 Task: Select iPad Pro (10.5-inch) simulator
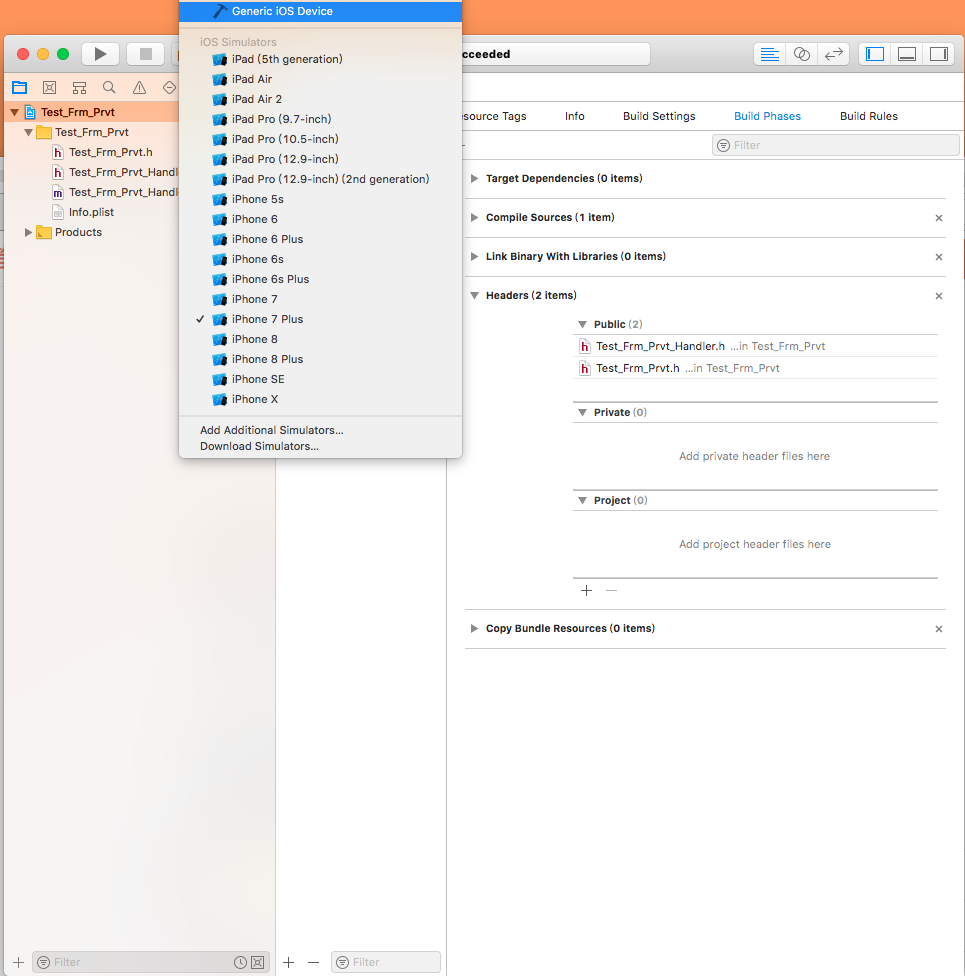coord(321,139)
